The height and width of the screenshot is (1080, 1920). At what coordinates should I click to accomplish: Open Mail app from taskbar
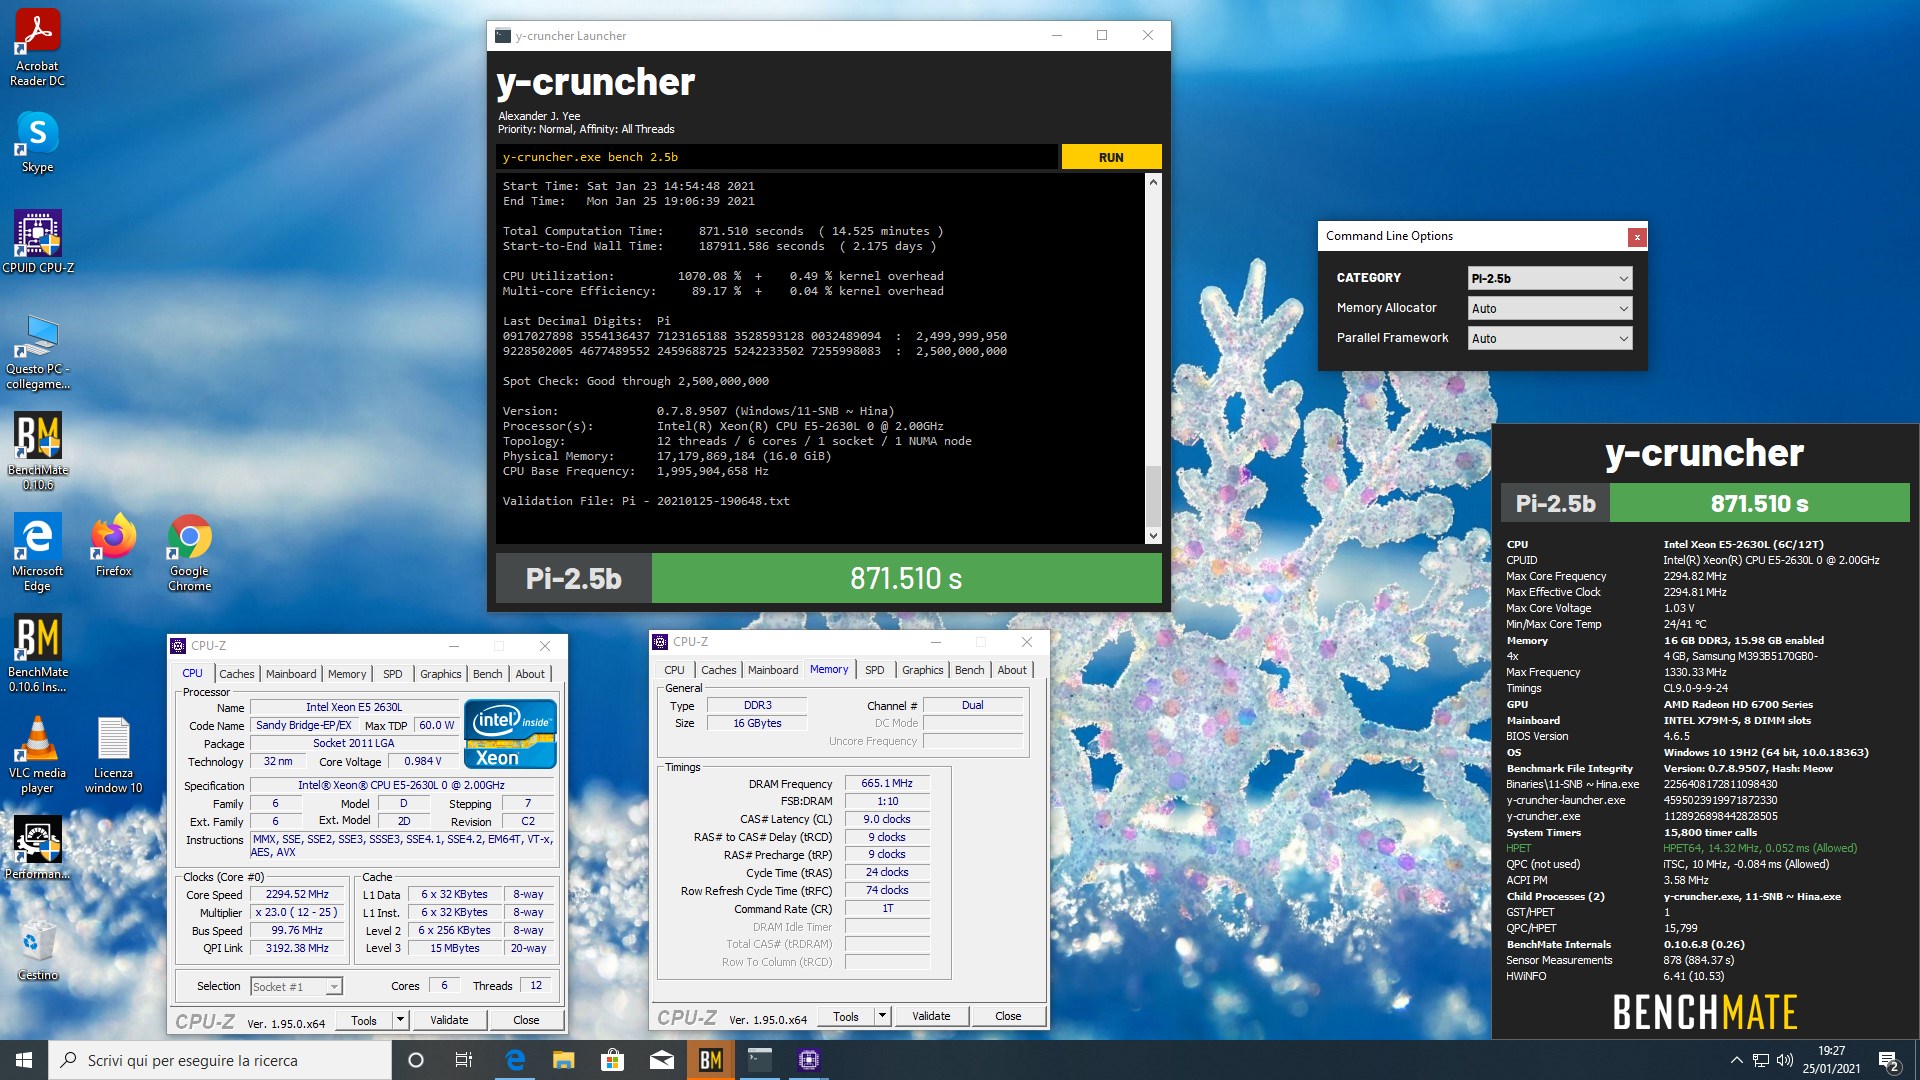coord(661,1060)
